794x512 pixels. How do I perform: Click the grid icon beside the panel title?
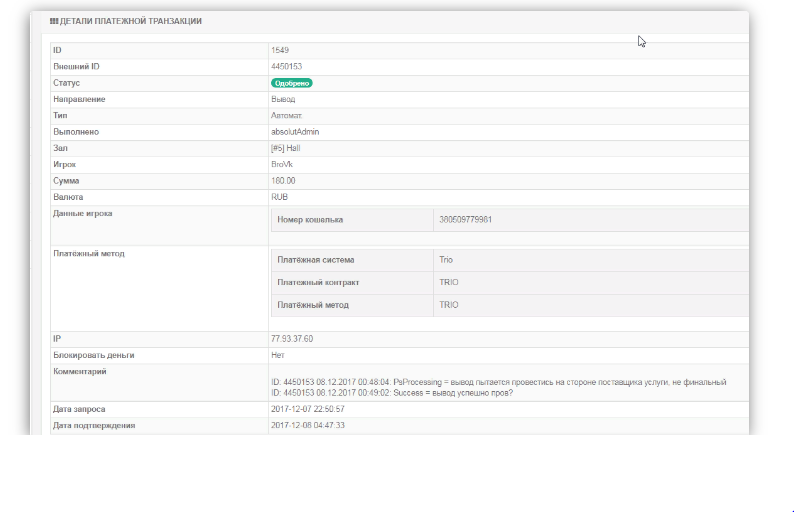(x=54, y=21)
